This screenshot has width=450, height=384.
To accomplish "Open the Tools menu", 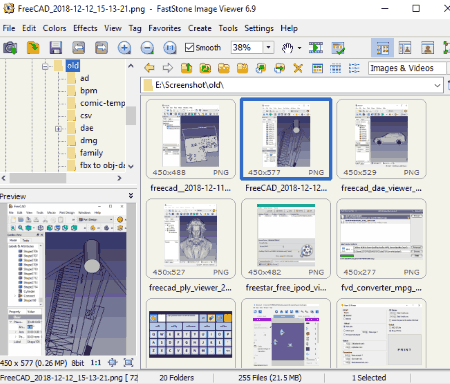I will [228, 28].
